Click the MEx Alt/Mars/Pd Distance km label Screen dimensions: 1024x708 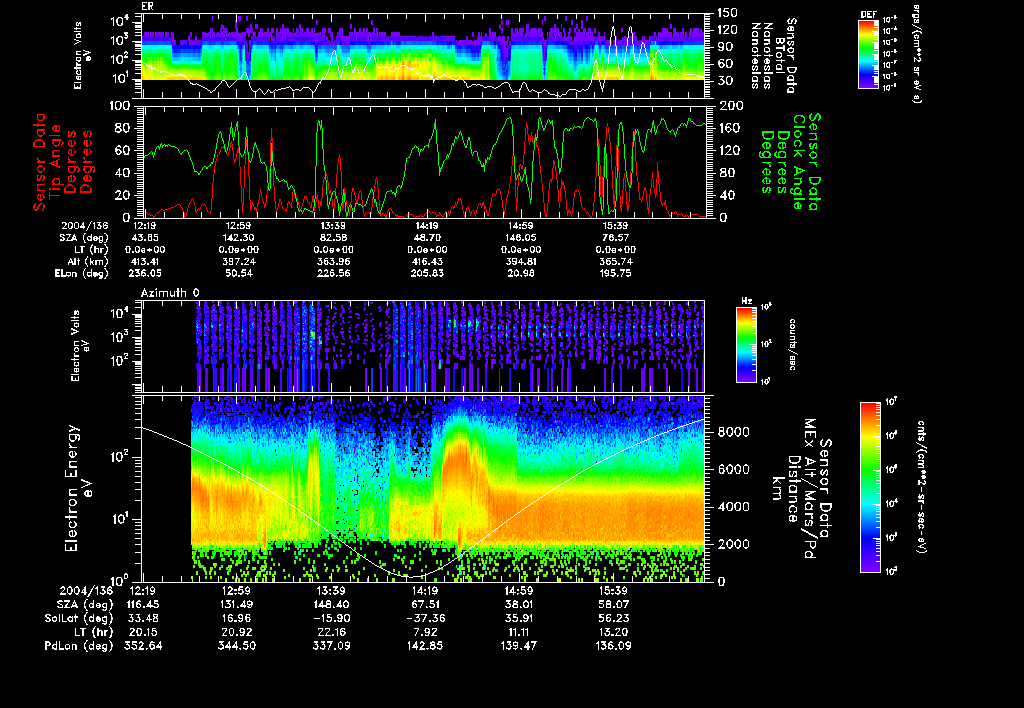tap(801, 488)
